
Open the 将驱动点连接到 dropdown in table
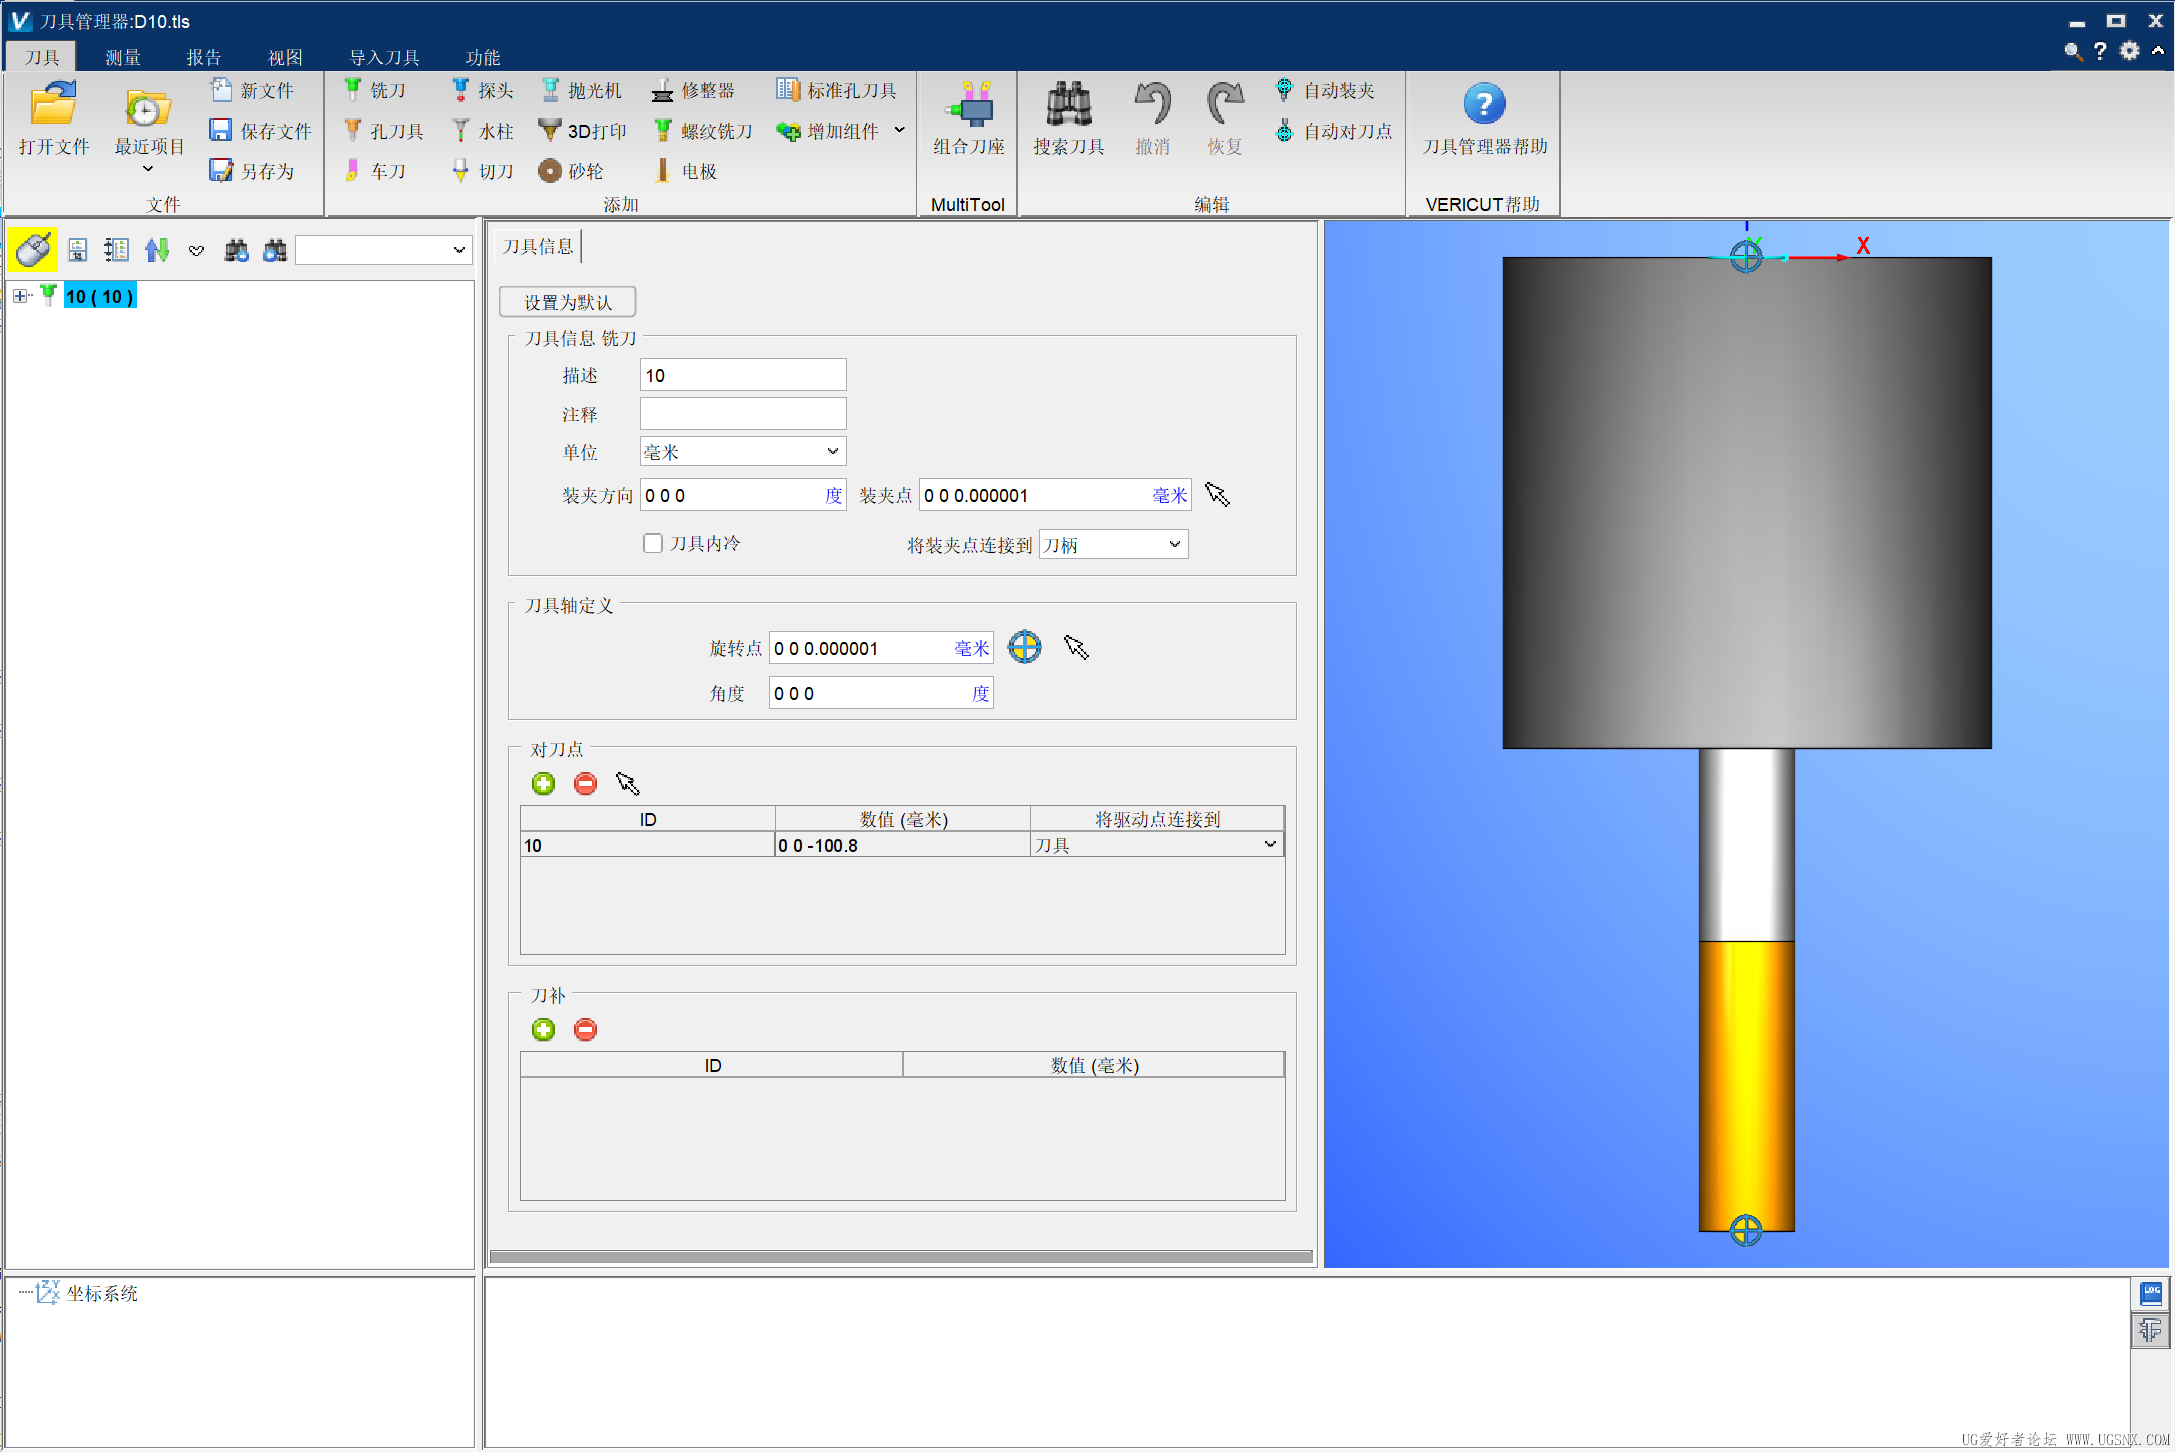pyautogui.click(x=1269, y=845)
